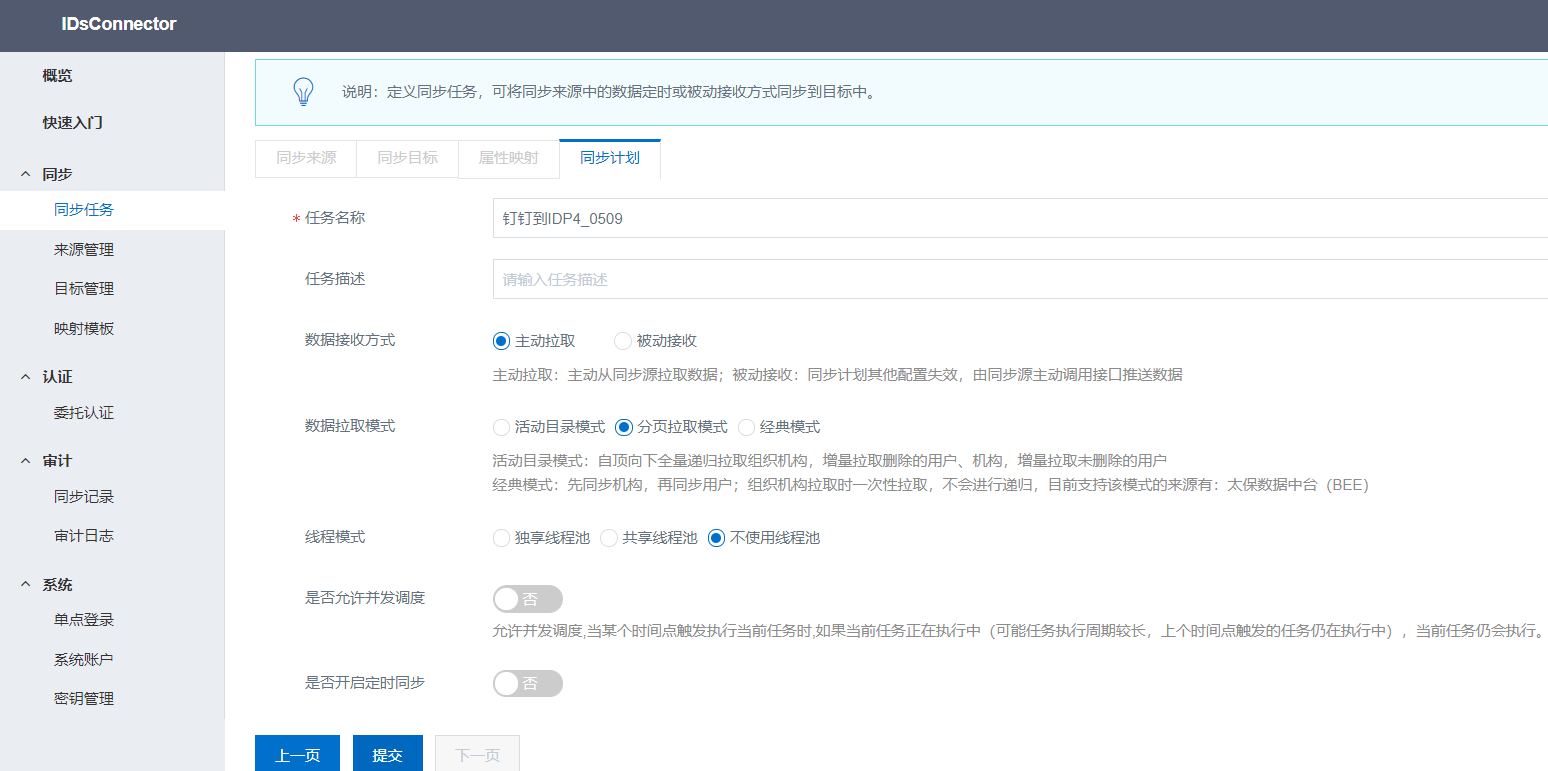Switch to the 同步计划 tab
The image size is (1548, 771).
pos(610,158)
